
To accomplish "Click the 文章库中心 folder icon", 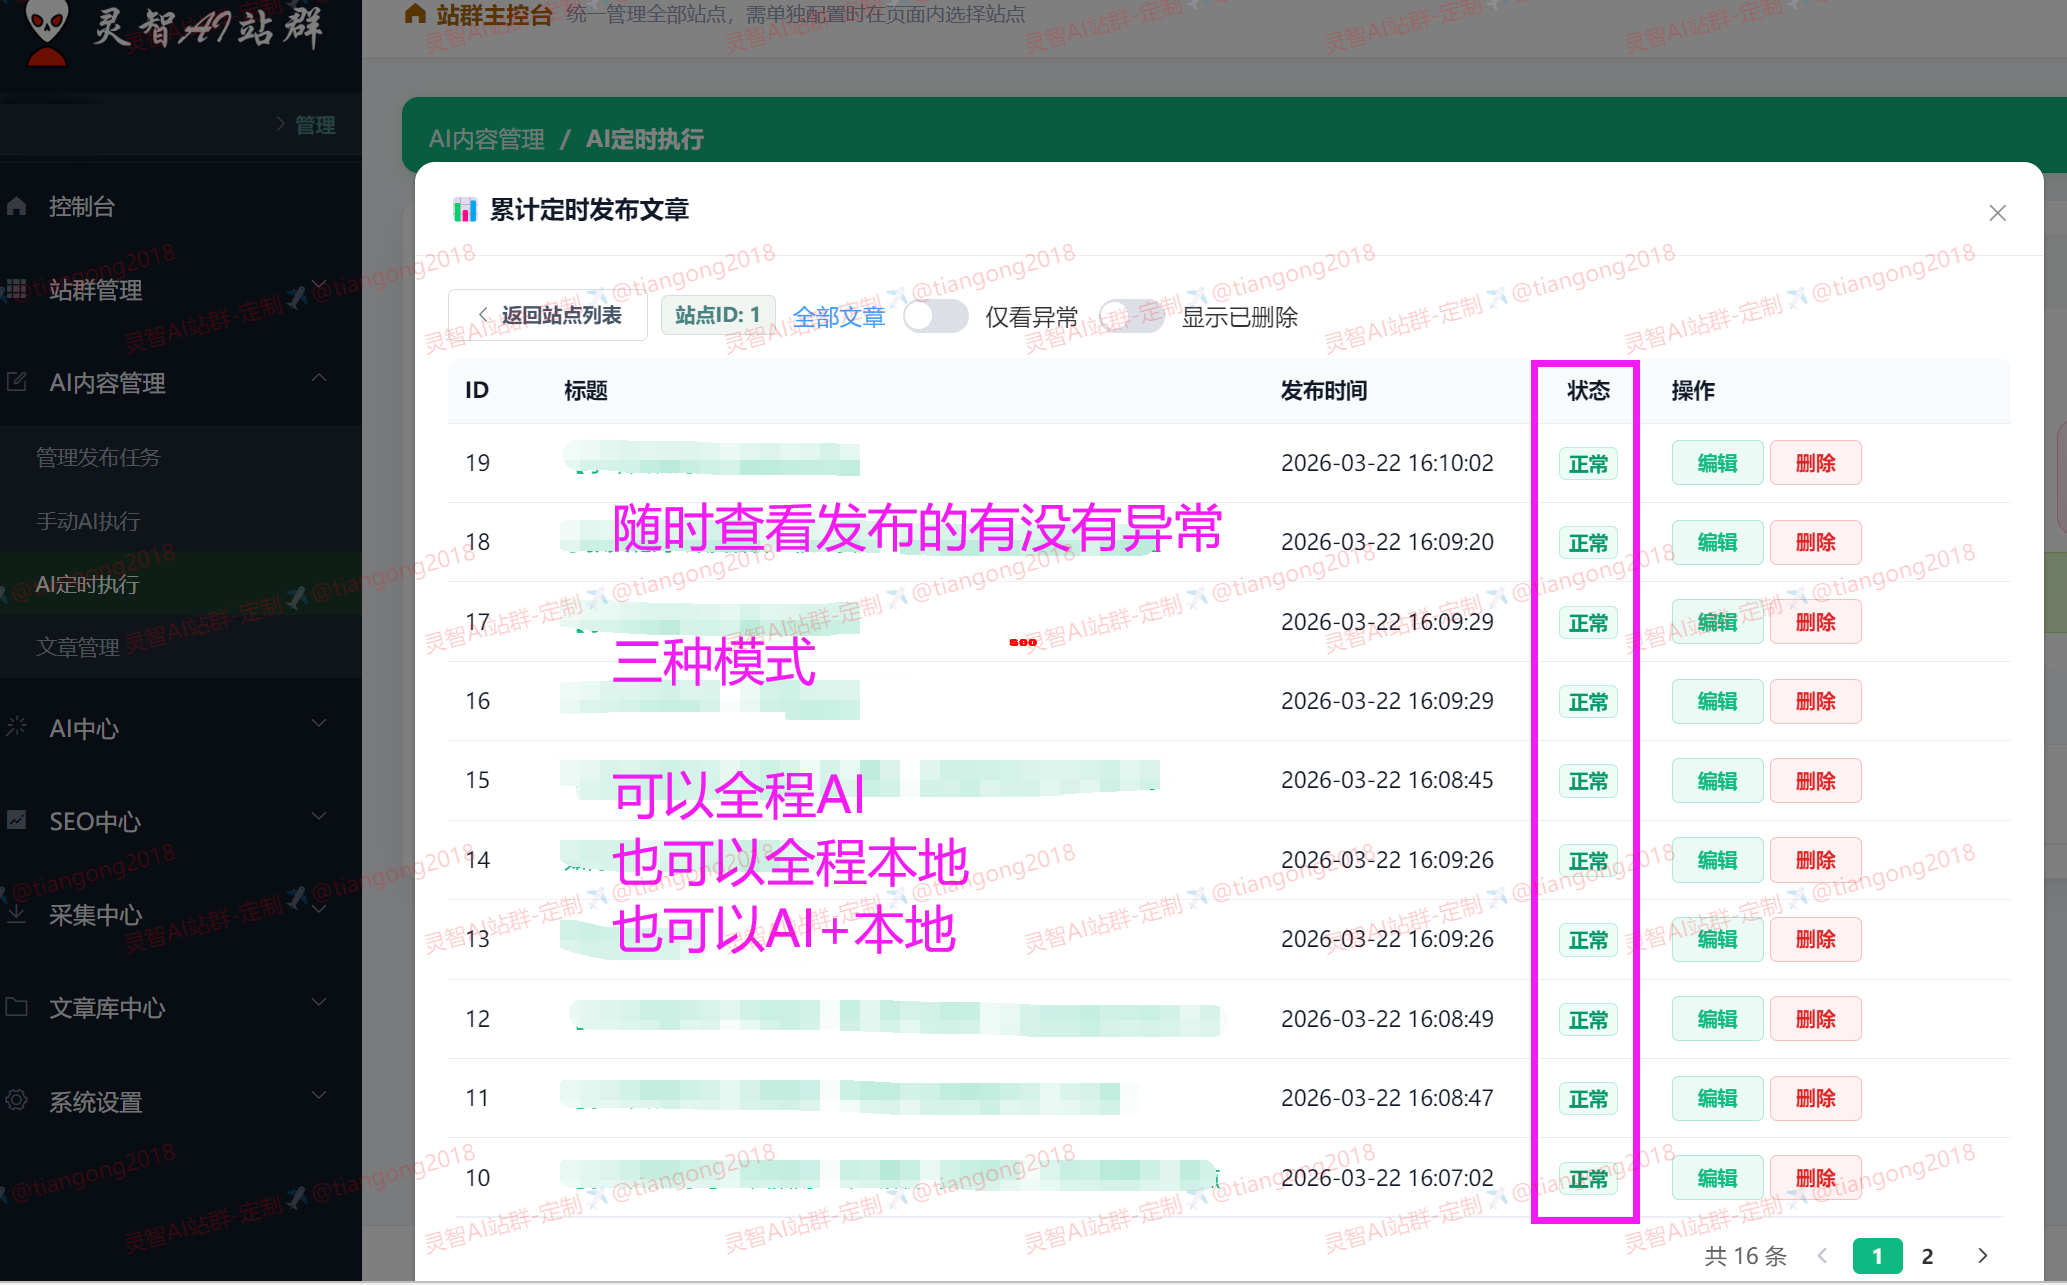I will 16,1008.
